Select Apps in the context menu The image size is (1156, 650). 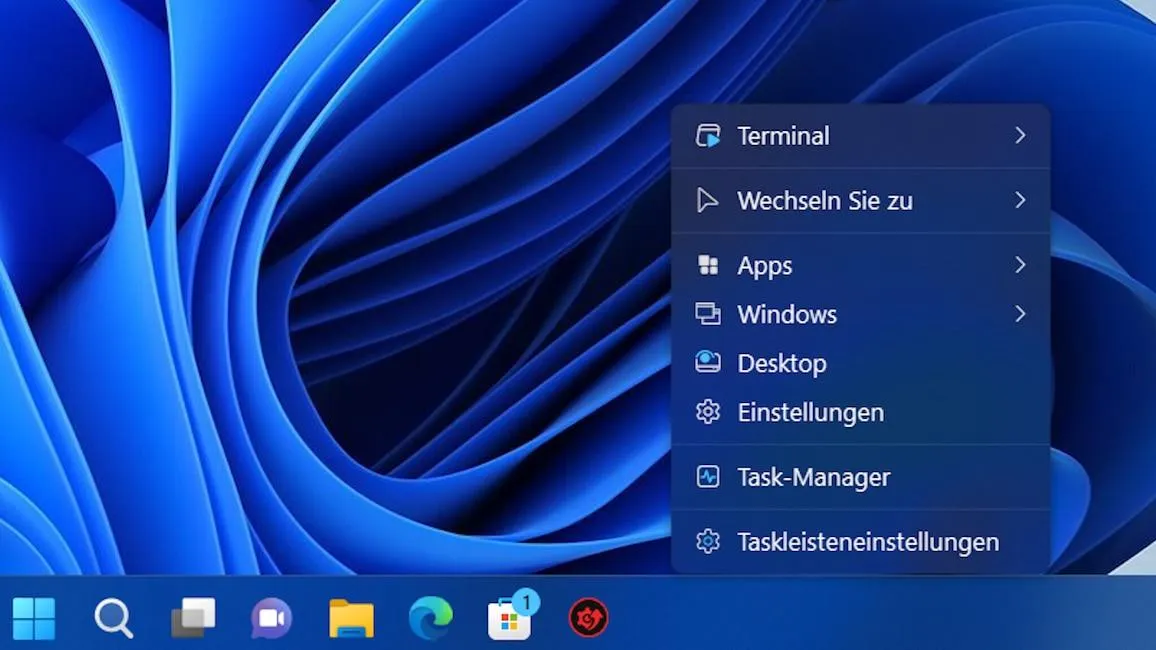[x=860, y=265]
